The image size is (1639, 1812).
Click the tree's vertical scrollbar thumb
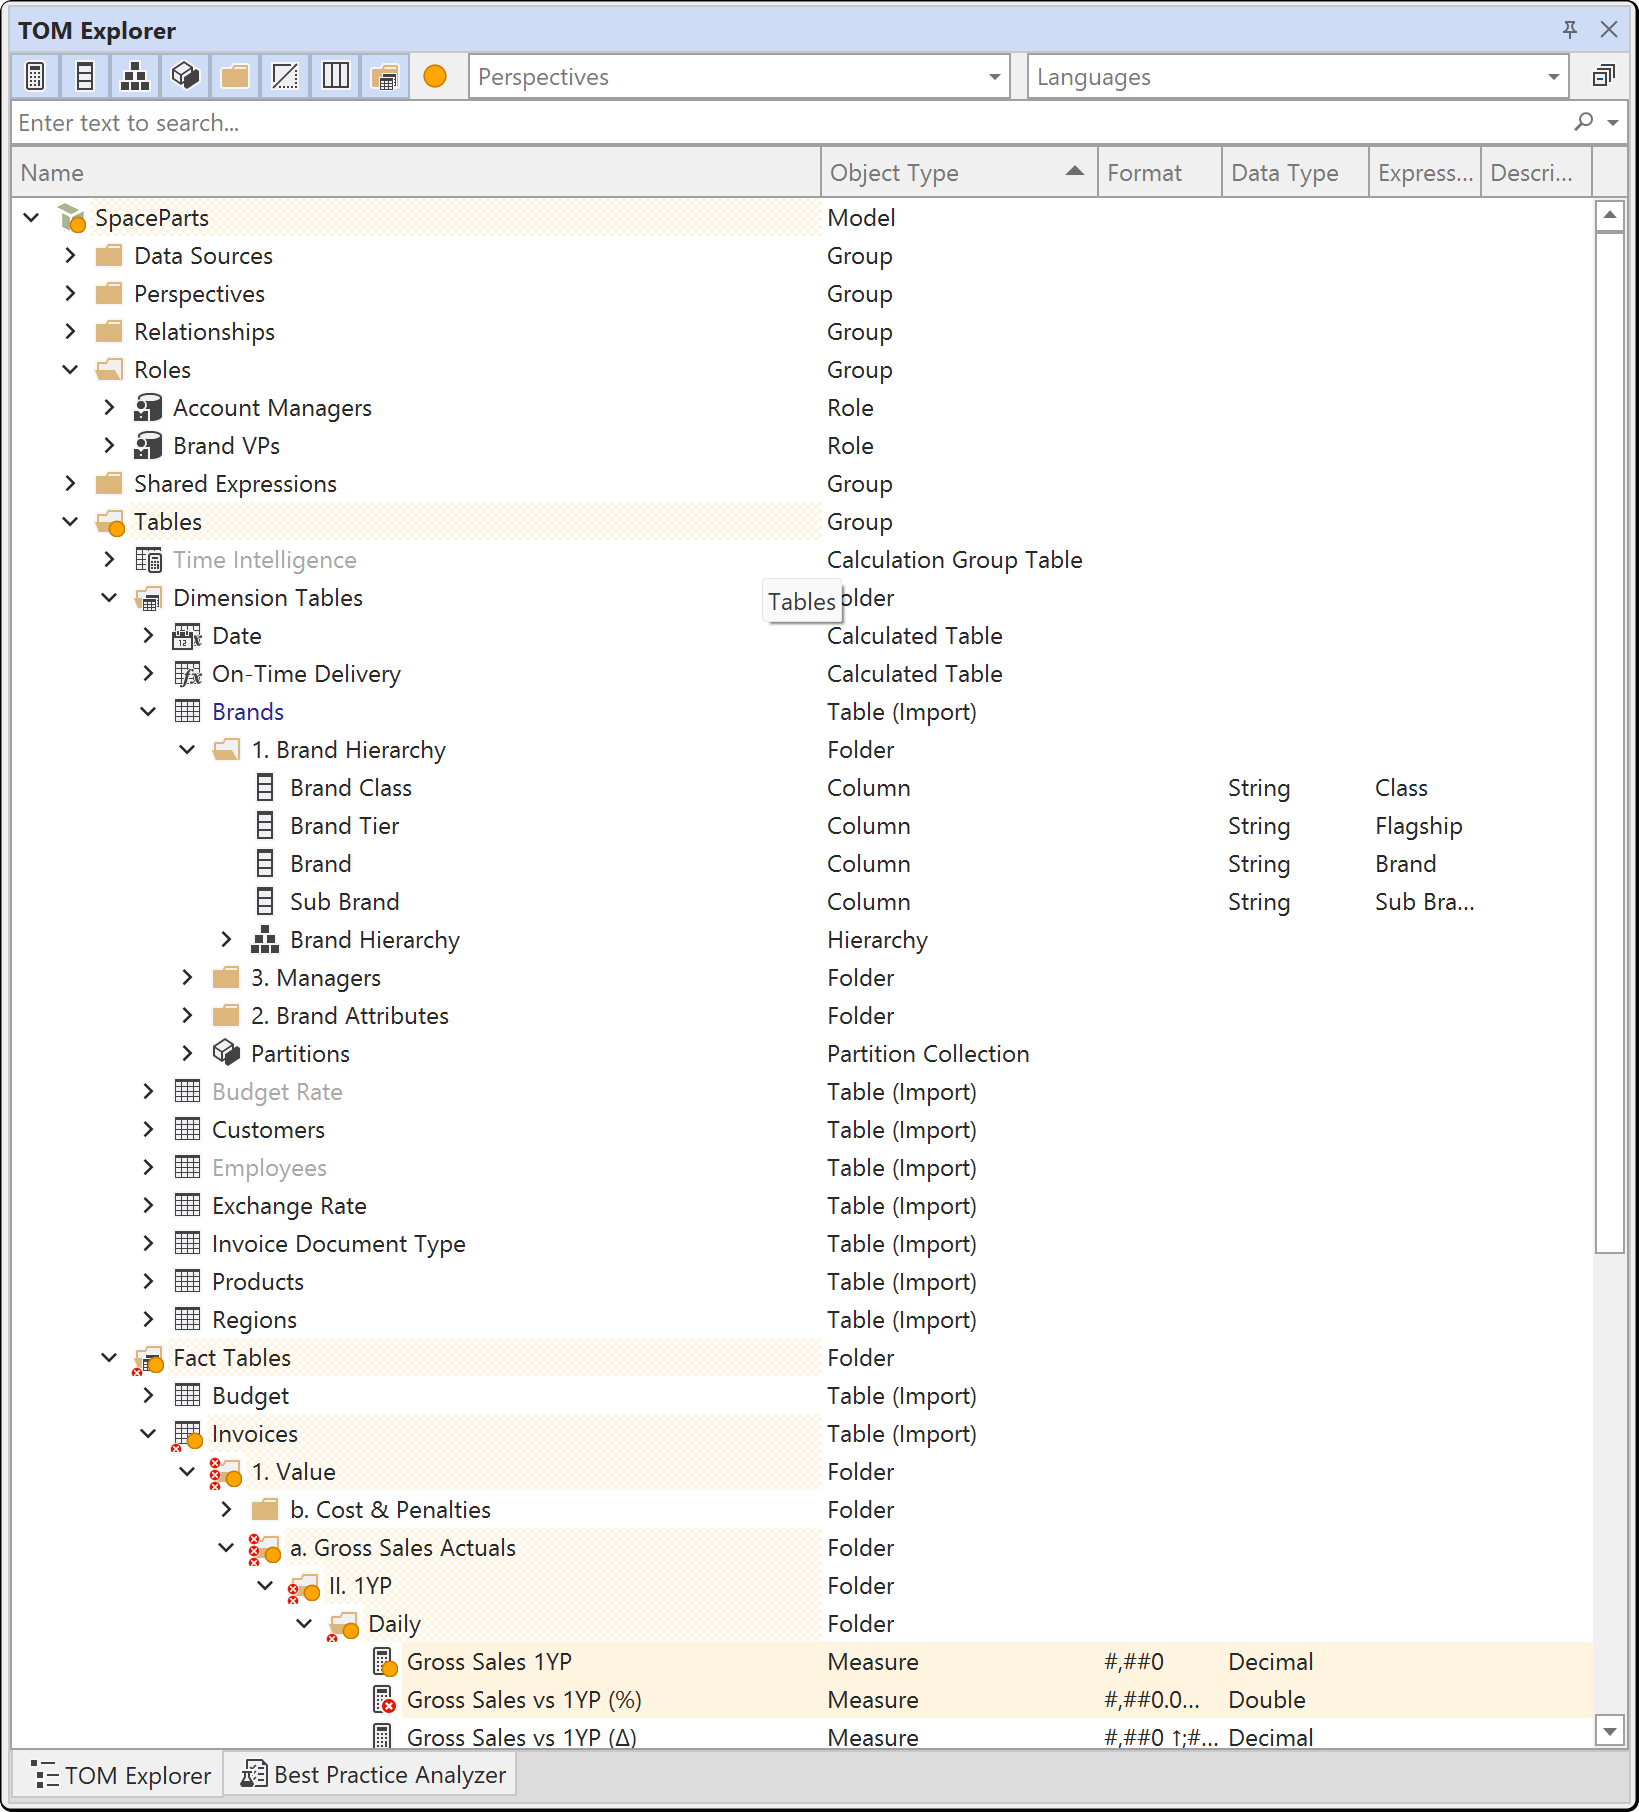point(1609,742)
